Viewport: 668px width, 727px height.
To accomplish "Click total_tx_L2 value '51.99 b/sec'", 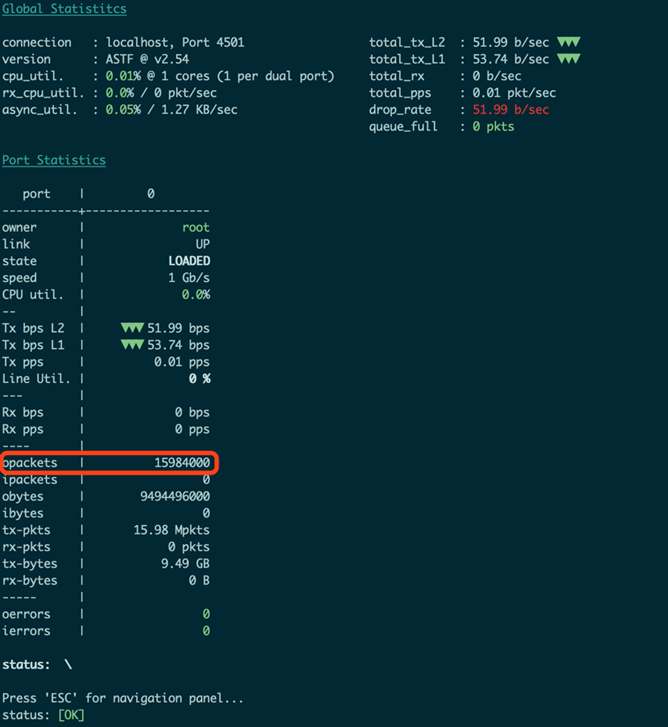I will 510,43.
